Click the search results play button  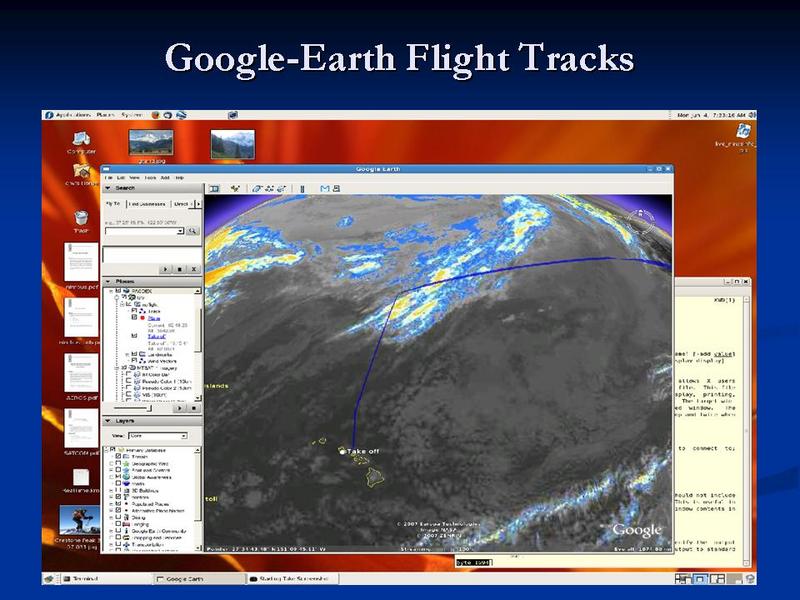coord(165,269)
